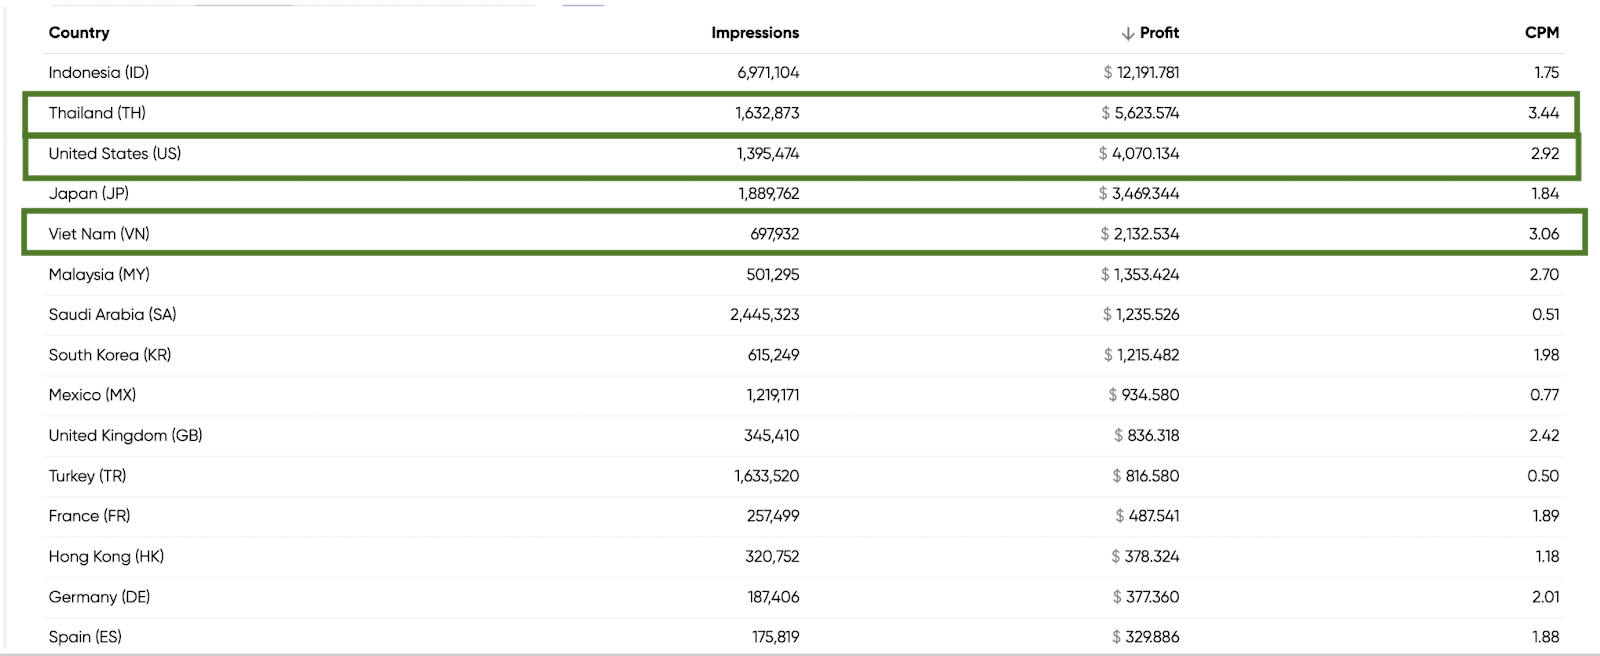Image resolution: width=1600 pixels, height=656 pixels.
Task: Click the Saudi Arabia (SA) country name
Action: point(112,314)
